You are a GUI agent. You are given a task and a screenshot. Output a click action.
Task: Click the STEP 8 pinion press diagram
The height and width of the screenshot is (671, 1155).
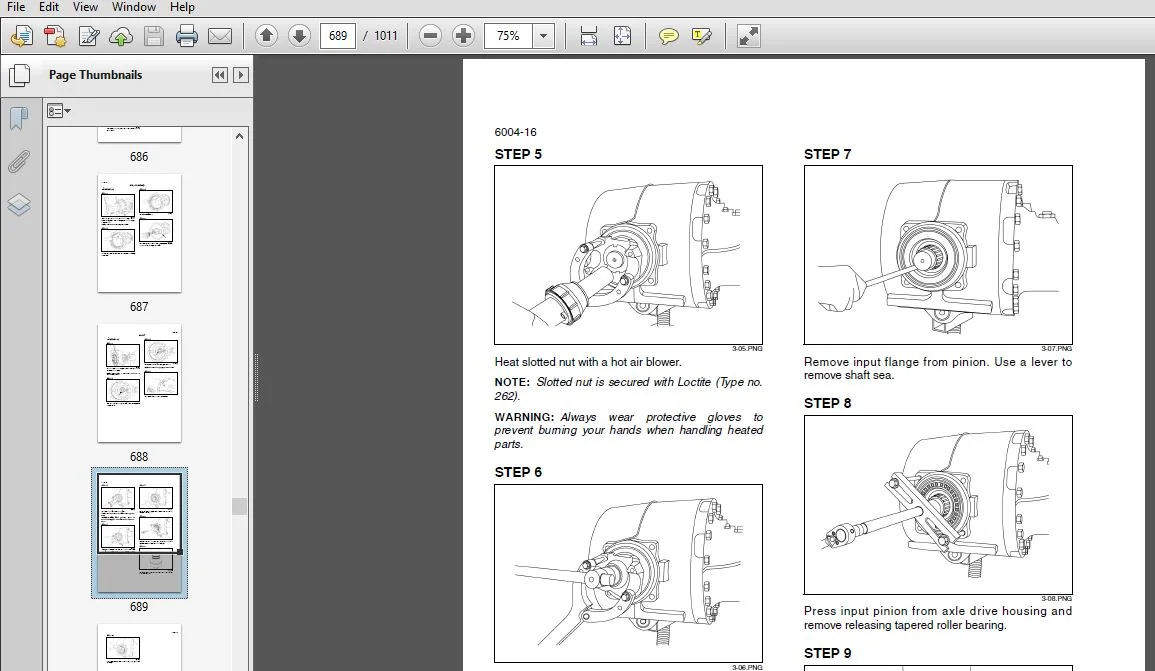(938, 505)
